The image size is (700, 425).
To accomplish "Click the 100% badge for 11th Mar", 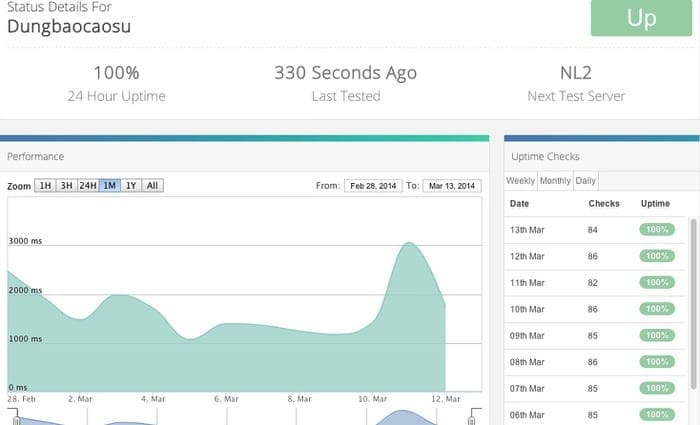I will click(657, 282).
